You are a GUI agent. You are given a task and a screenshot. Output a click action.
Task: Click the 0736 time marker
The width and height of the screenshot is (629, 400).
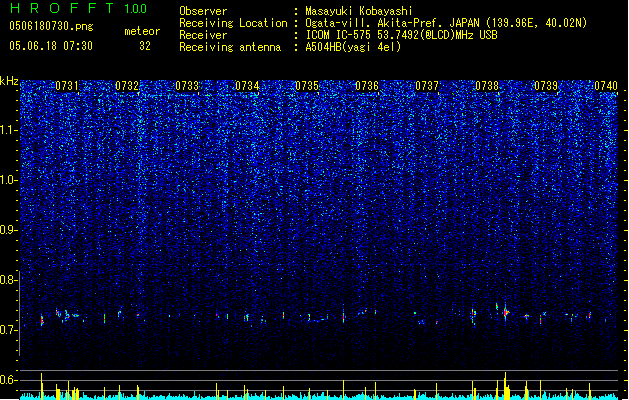(x=367, y=86)
